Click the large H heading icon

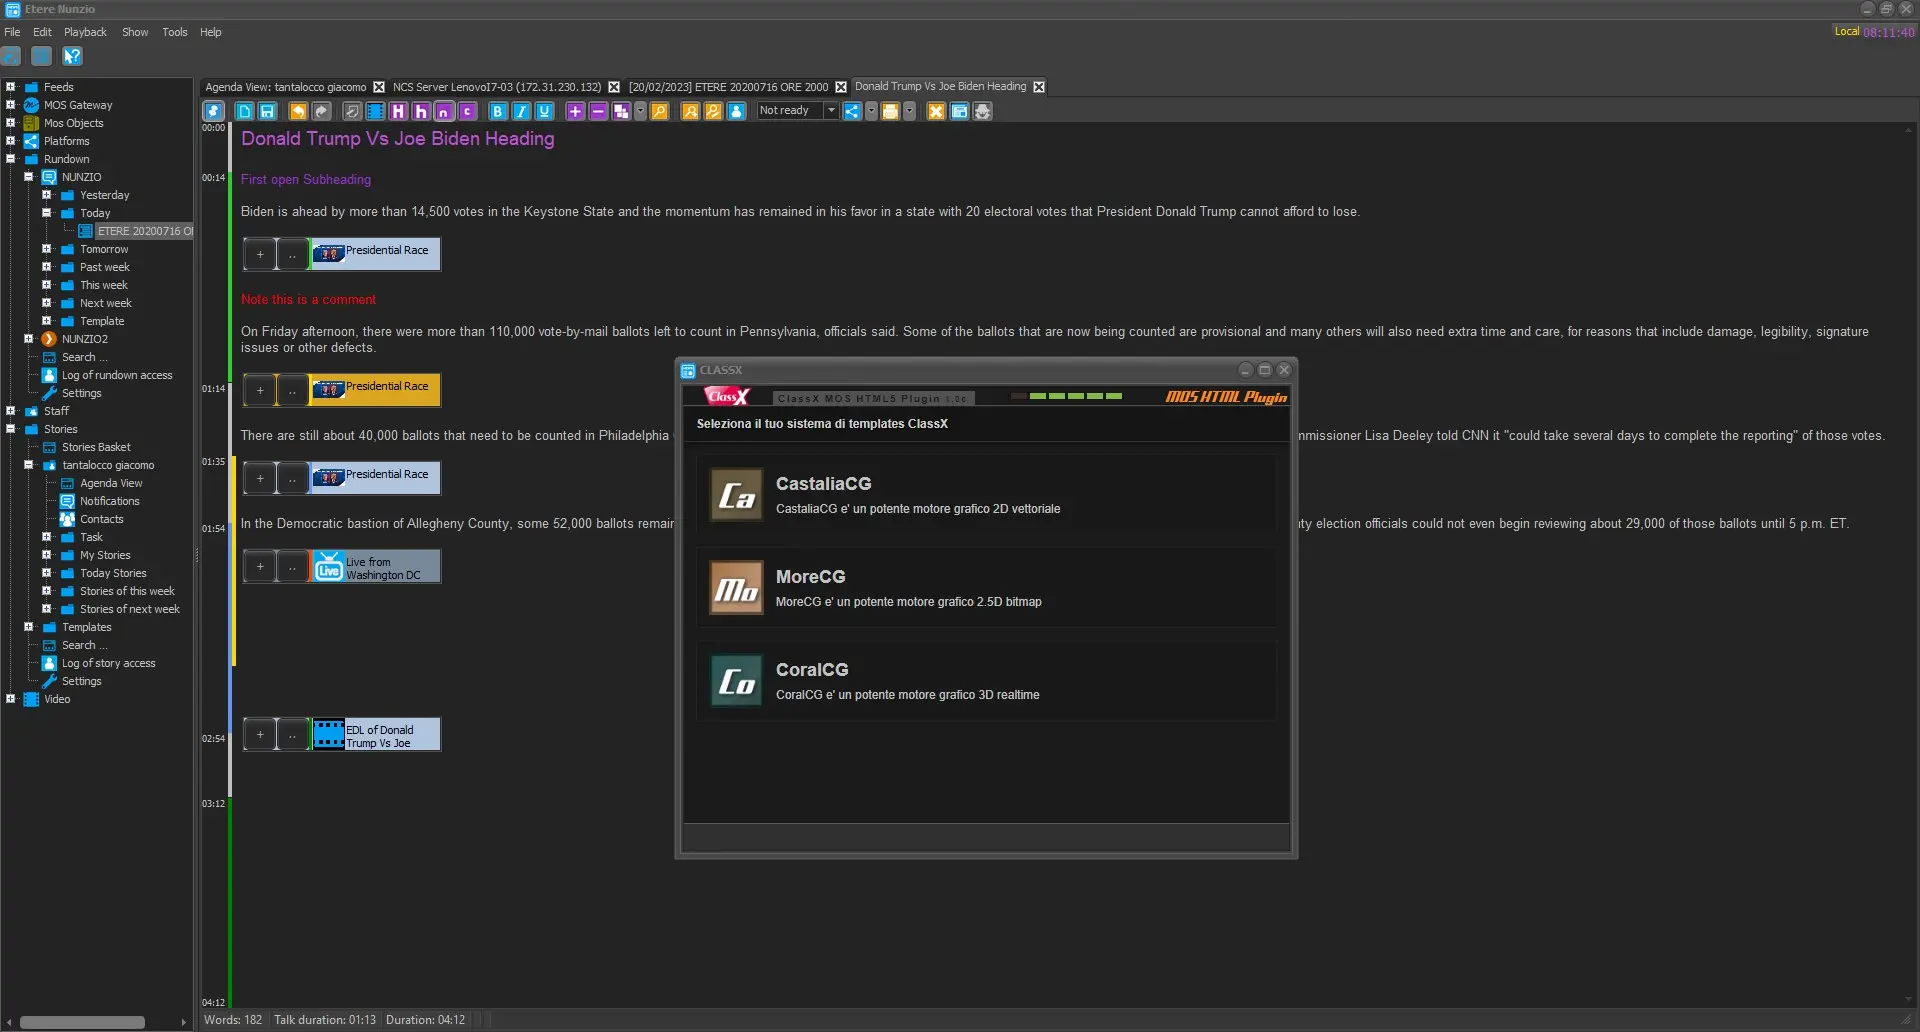398,111
